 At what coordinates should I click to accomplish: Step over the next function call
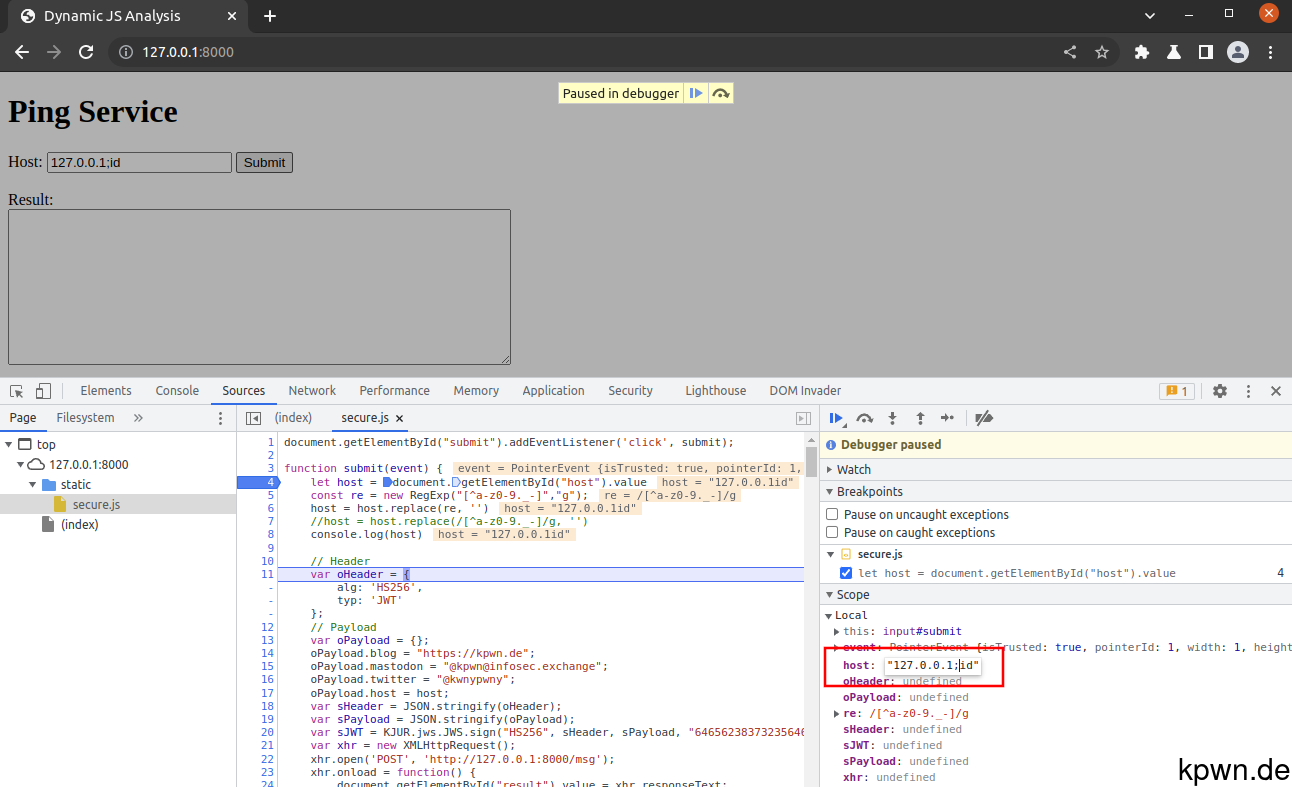[864, 418]
